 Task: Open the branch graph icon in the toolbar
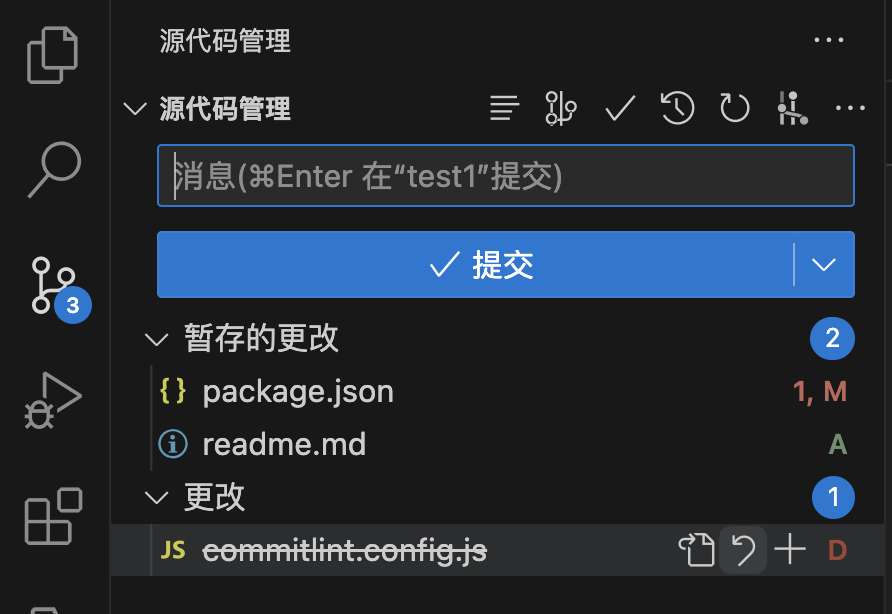tap(561, 108)
